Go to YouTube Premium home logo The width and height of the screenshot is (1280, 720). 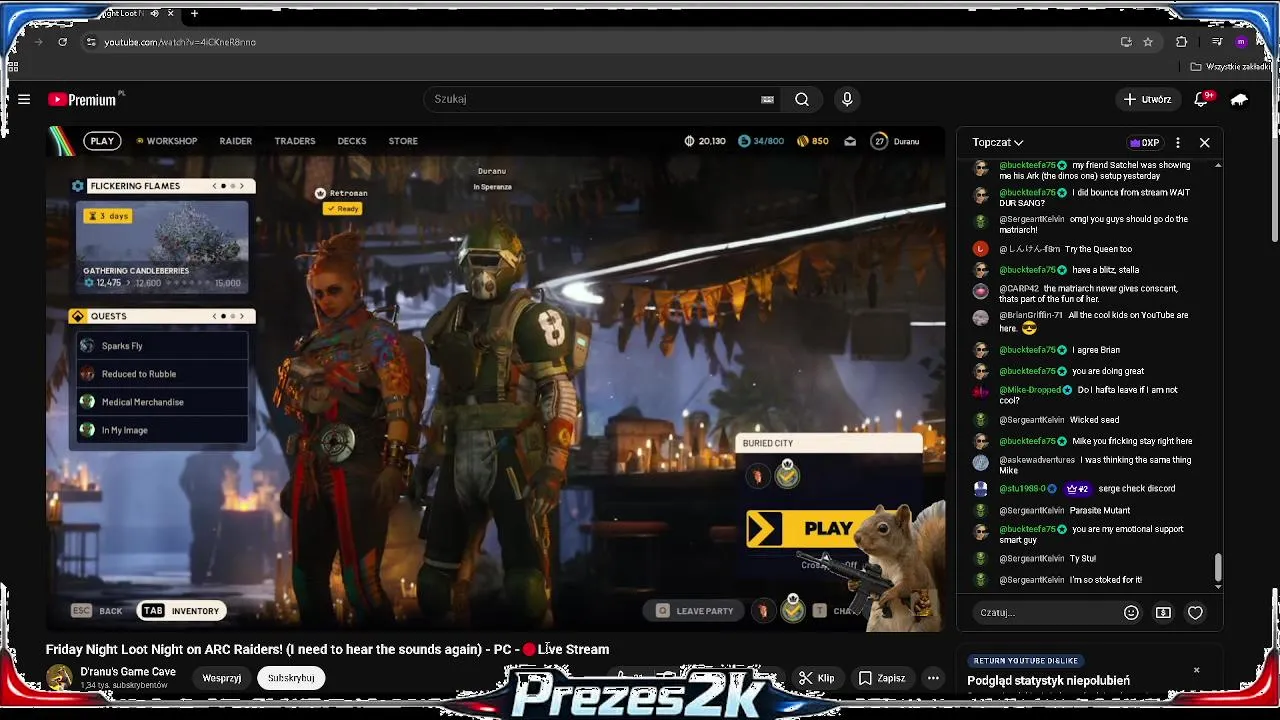(x=81, y=99)
